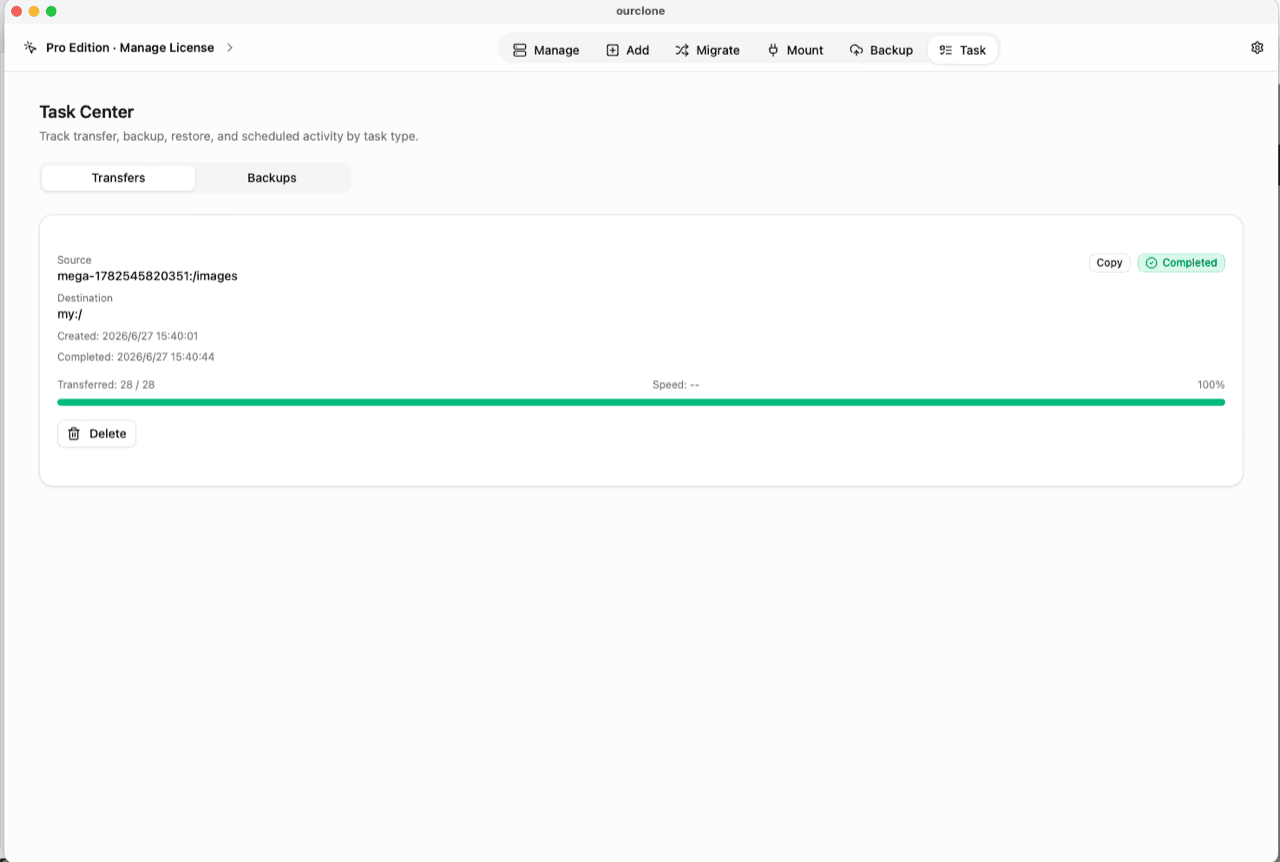Click the Manage tab's server icon
This screenshot has width=1280, height=862.
(519, 50)
